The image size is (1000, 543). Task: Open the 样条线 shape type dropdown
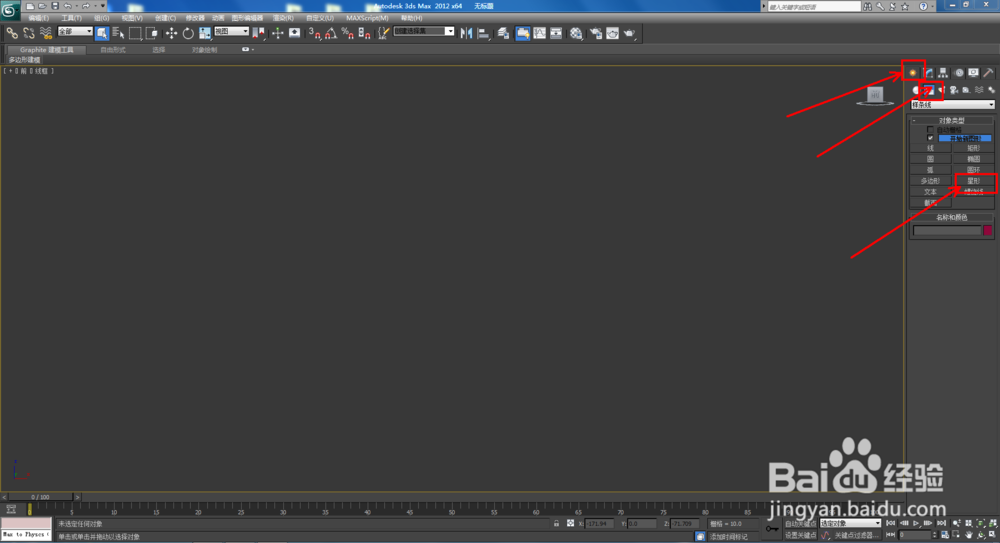[x=953, y=105]
